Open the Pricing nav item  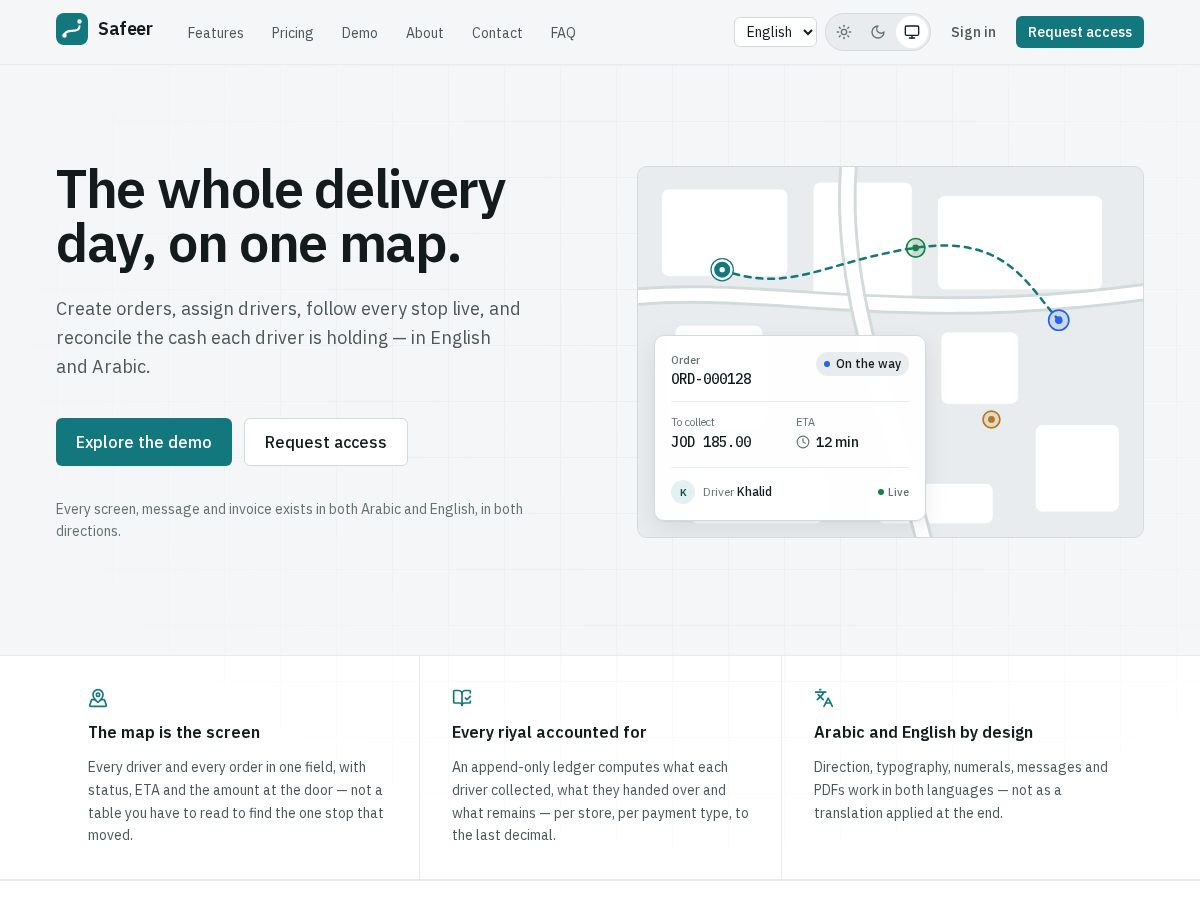click(x=292, y=33)
